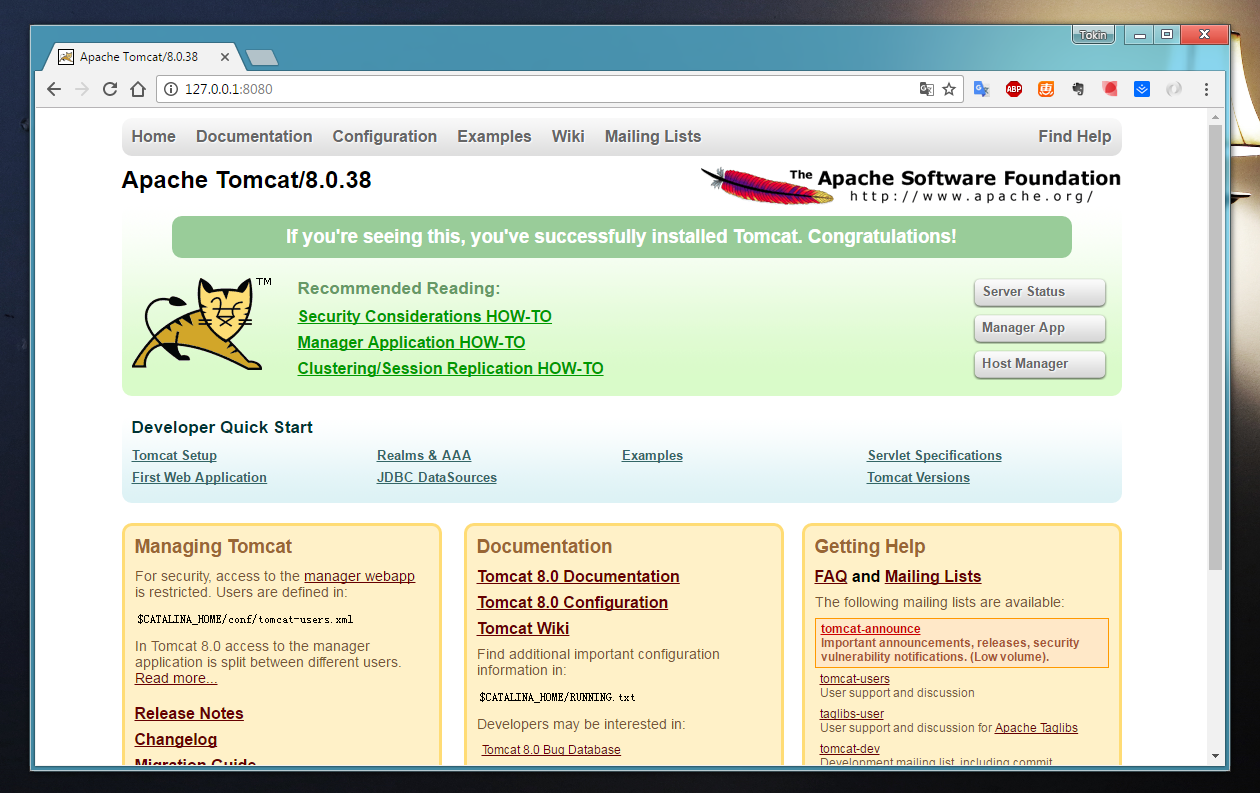
Task: Click the address bar URL field
Action: (x=540, y=89)
